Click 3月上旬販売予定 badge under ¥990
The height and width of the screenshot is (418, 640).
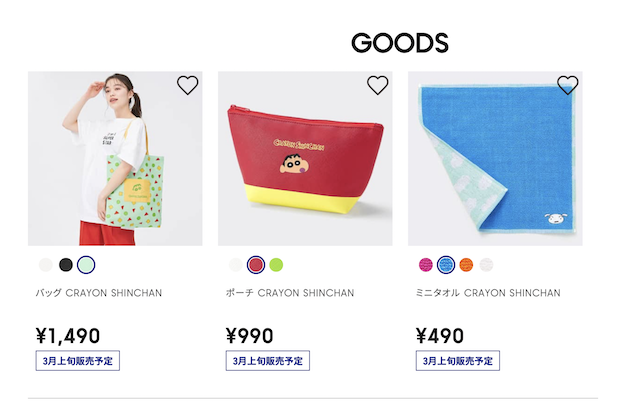click(x=268, y=361)
